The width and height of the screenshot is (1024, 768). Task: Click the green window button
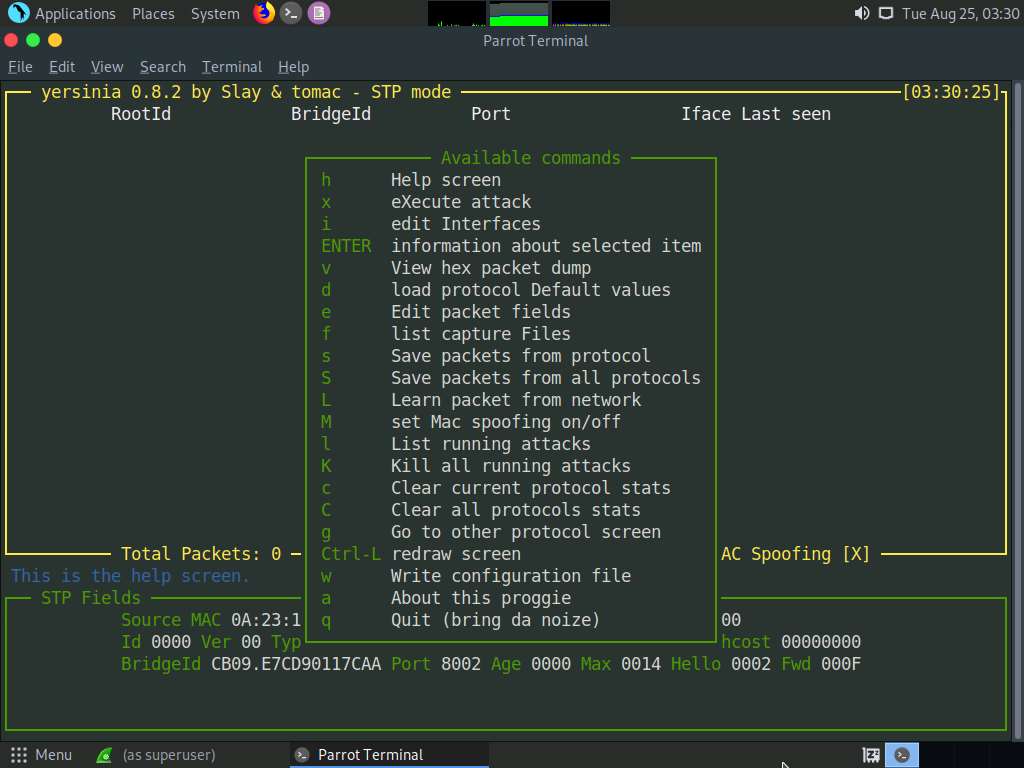pyautogui.click(x=33, y=40)
